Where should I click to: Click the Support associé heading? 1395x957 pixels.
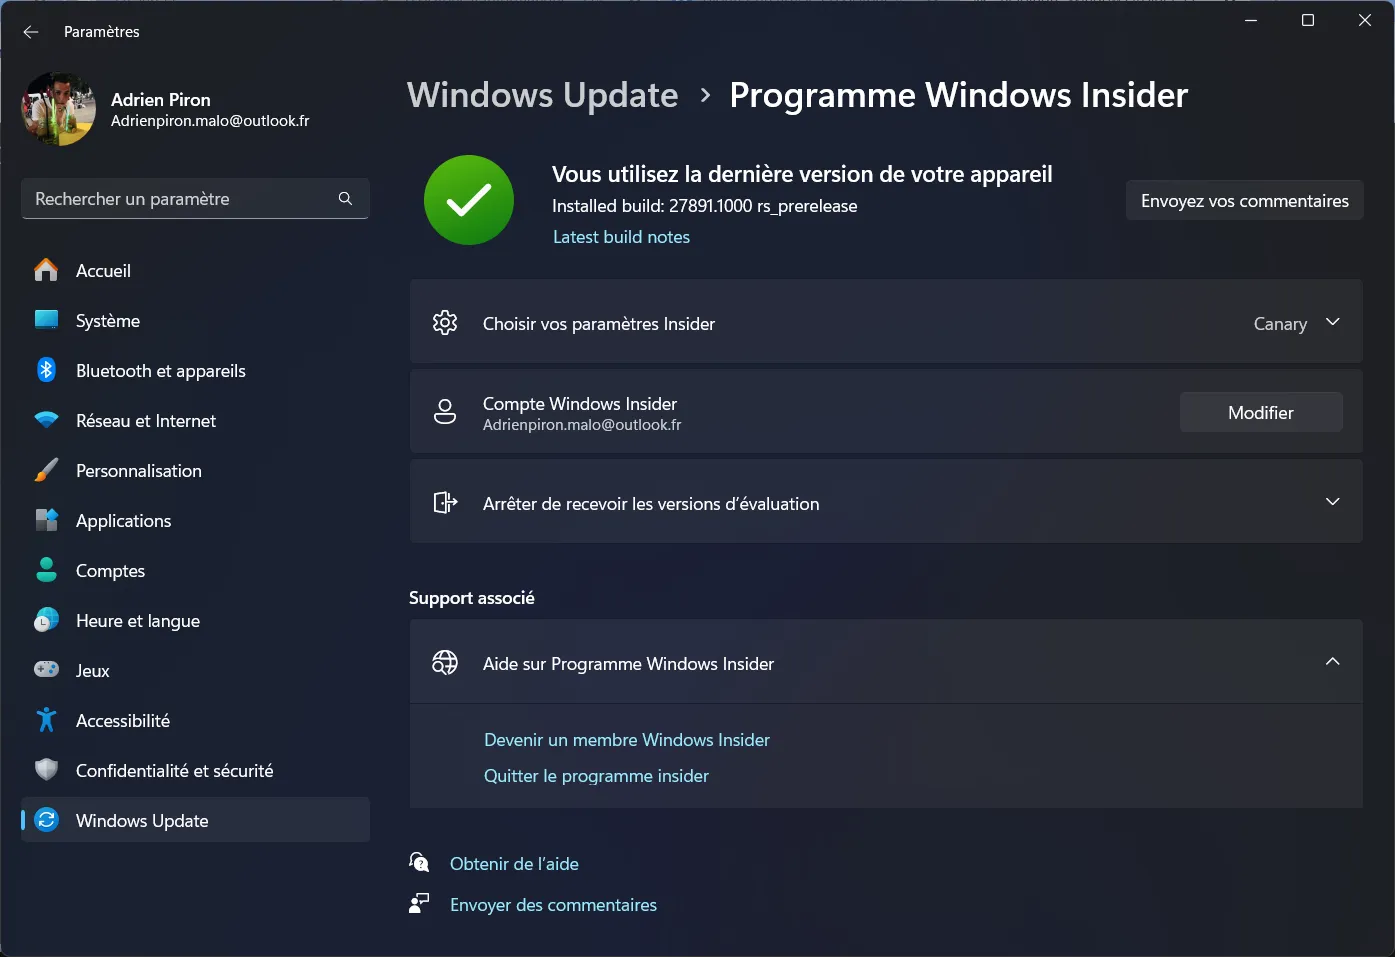pos(472,598)
